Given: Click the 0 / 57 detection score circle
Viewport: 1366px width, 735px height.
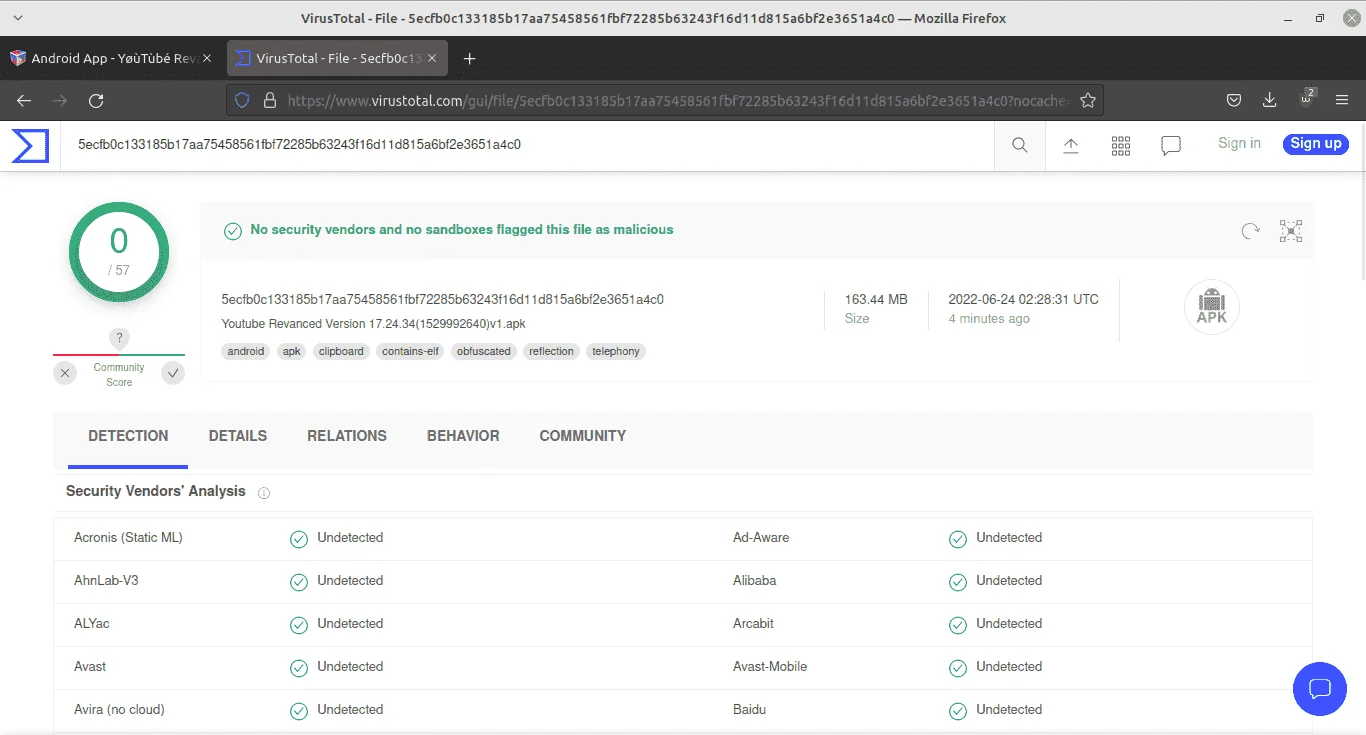Looking at the screenshot, I should [119, 252].
